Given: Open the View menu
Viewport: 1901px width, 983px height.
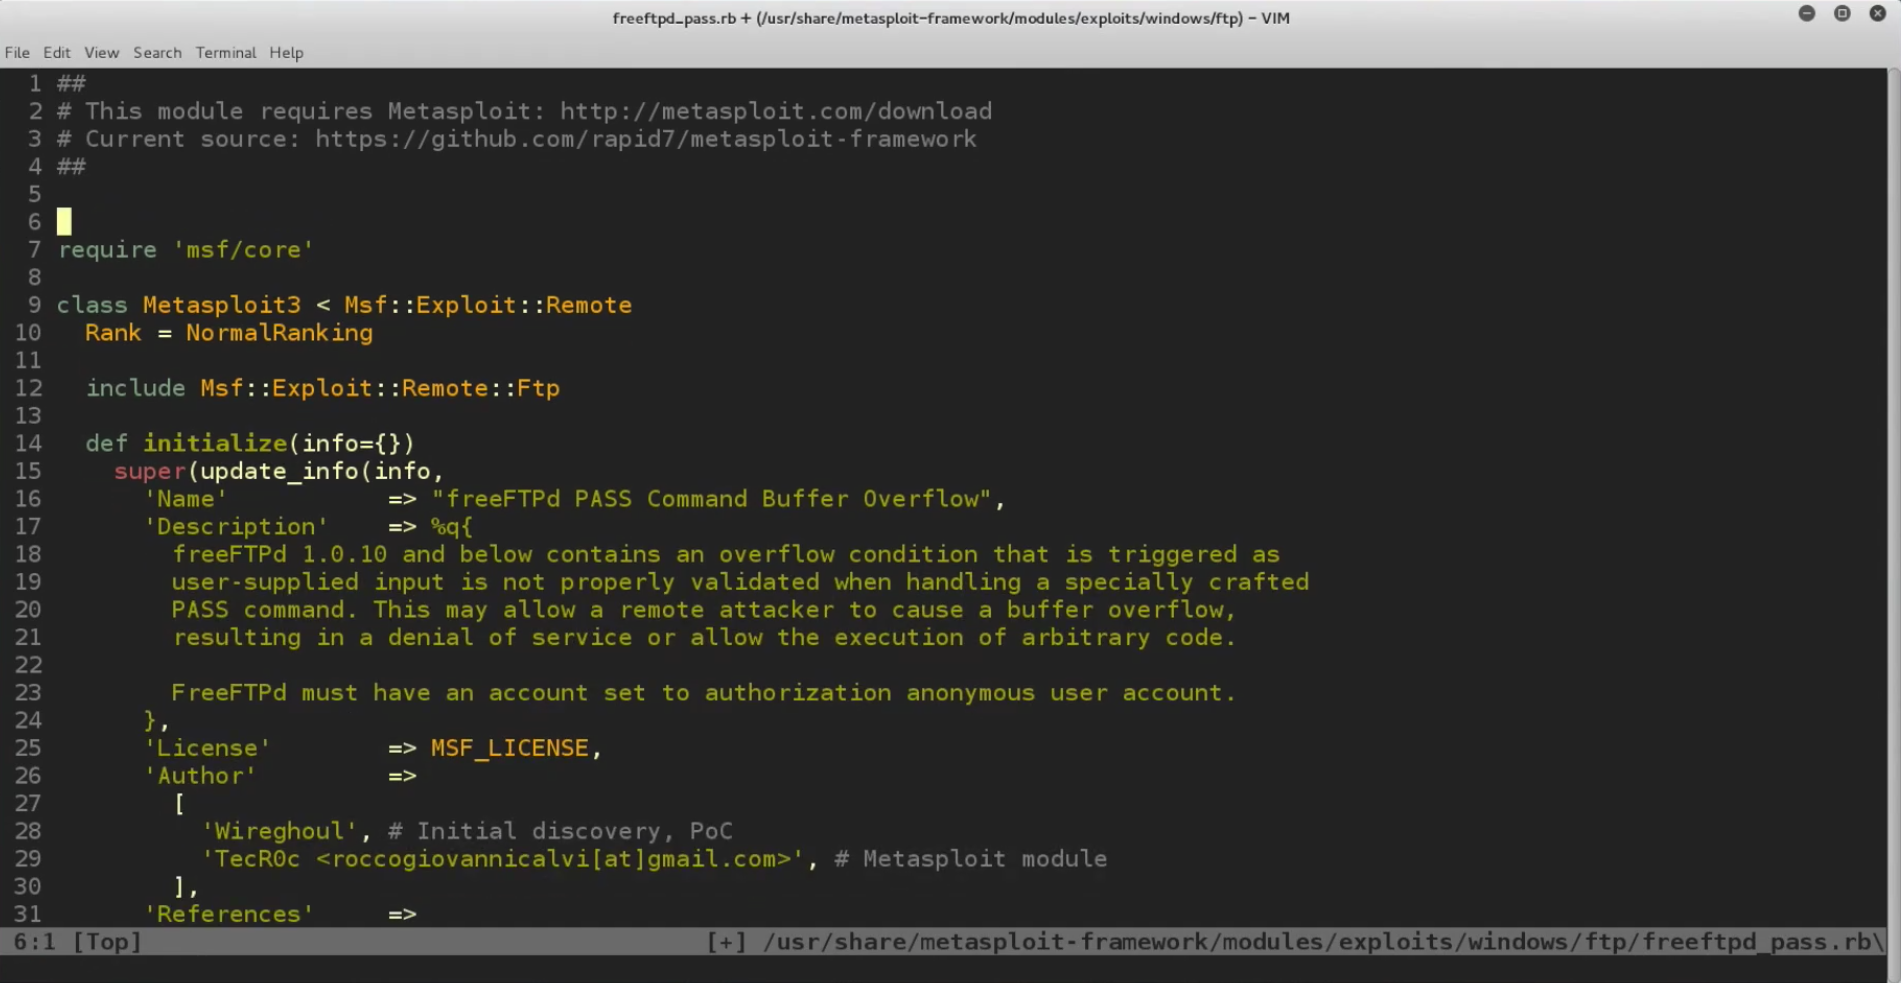Looking at the screenshot, I should point(101,53).
